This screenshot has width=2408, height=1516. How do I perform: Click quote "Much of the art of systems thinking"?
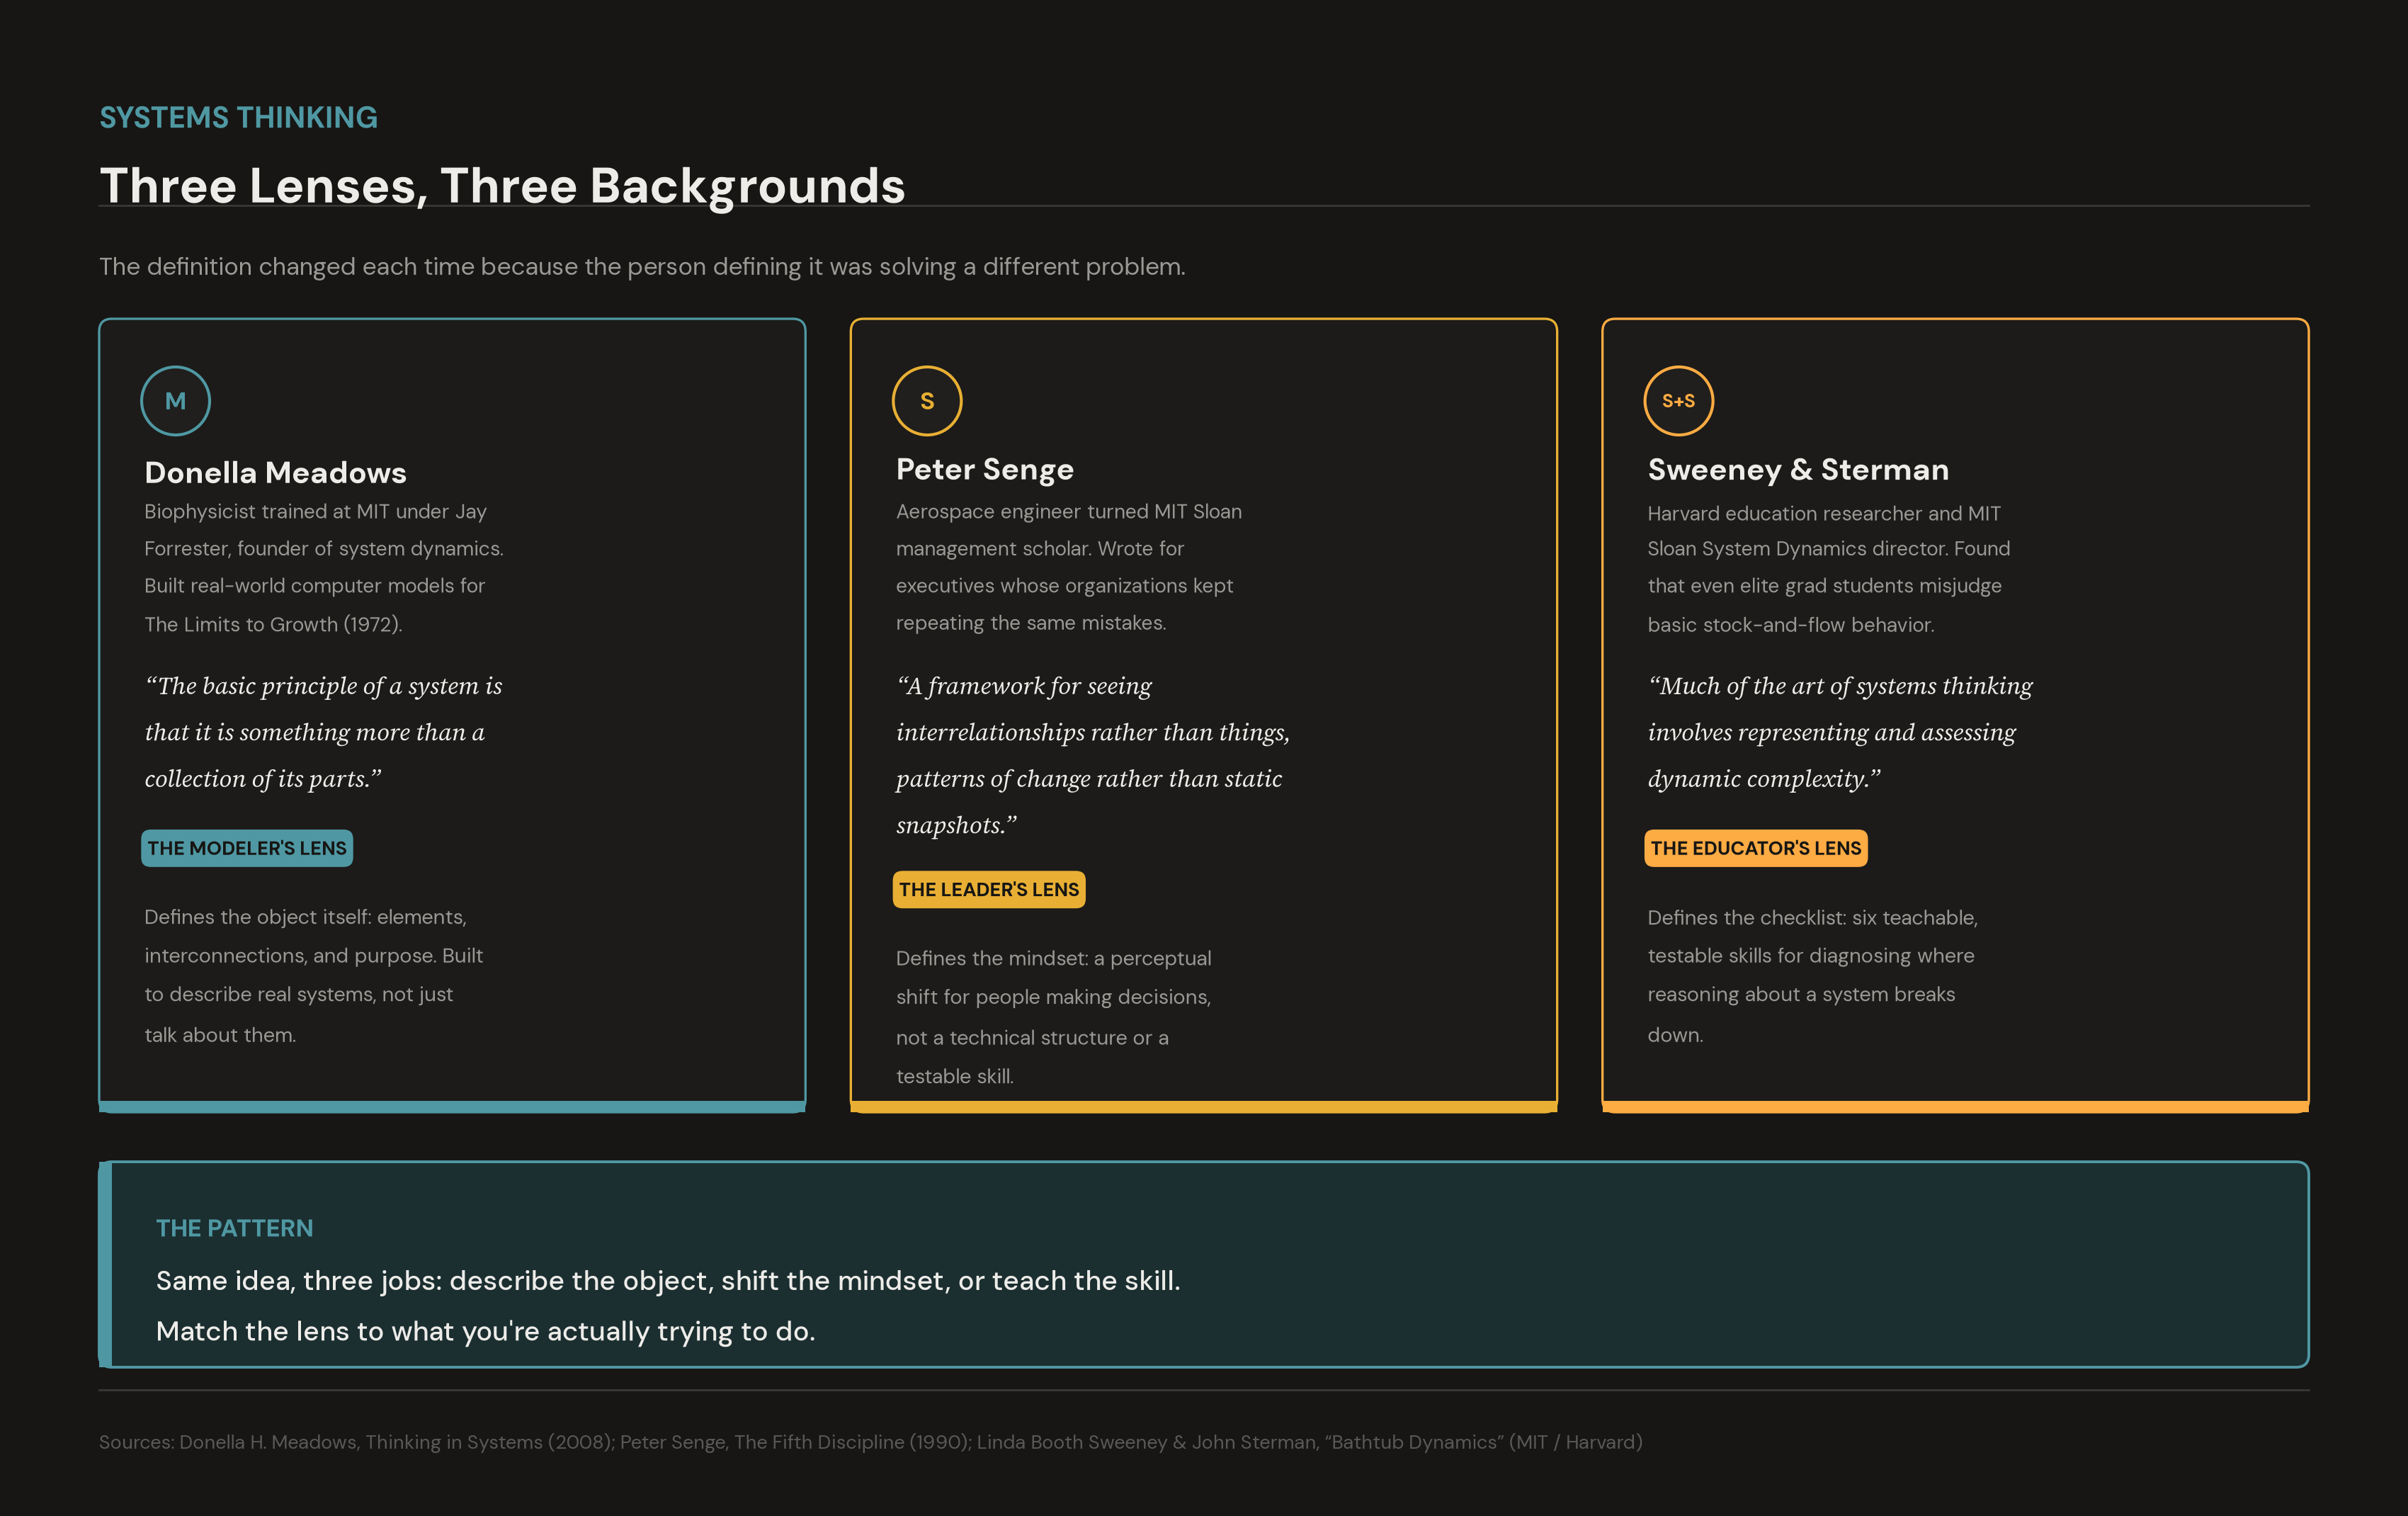click(1840, 732)
